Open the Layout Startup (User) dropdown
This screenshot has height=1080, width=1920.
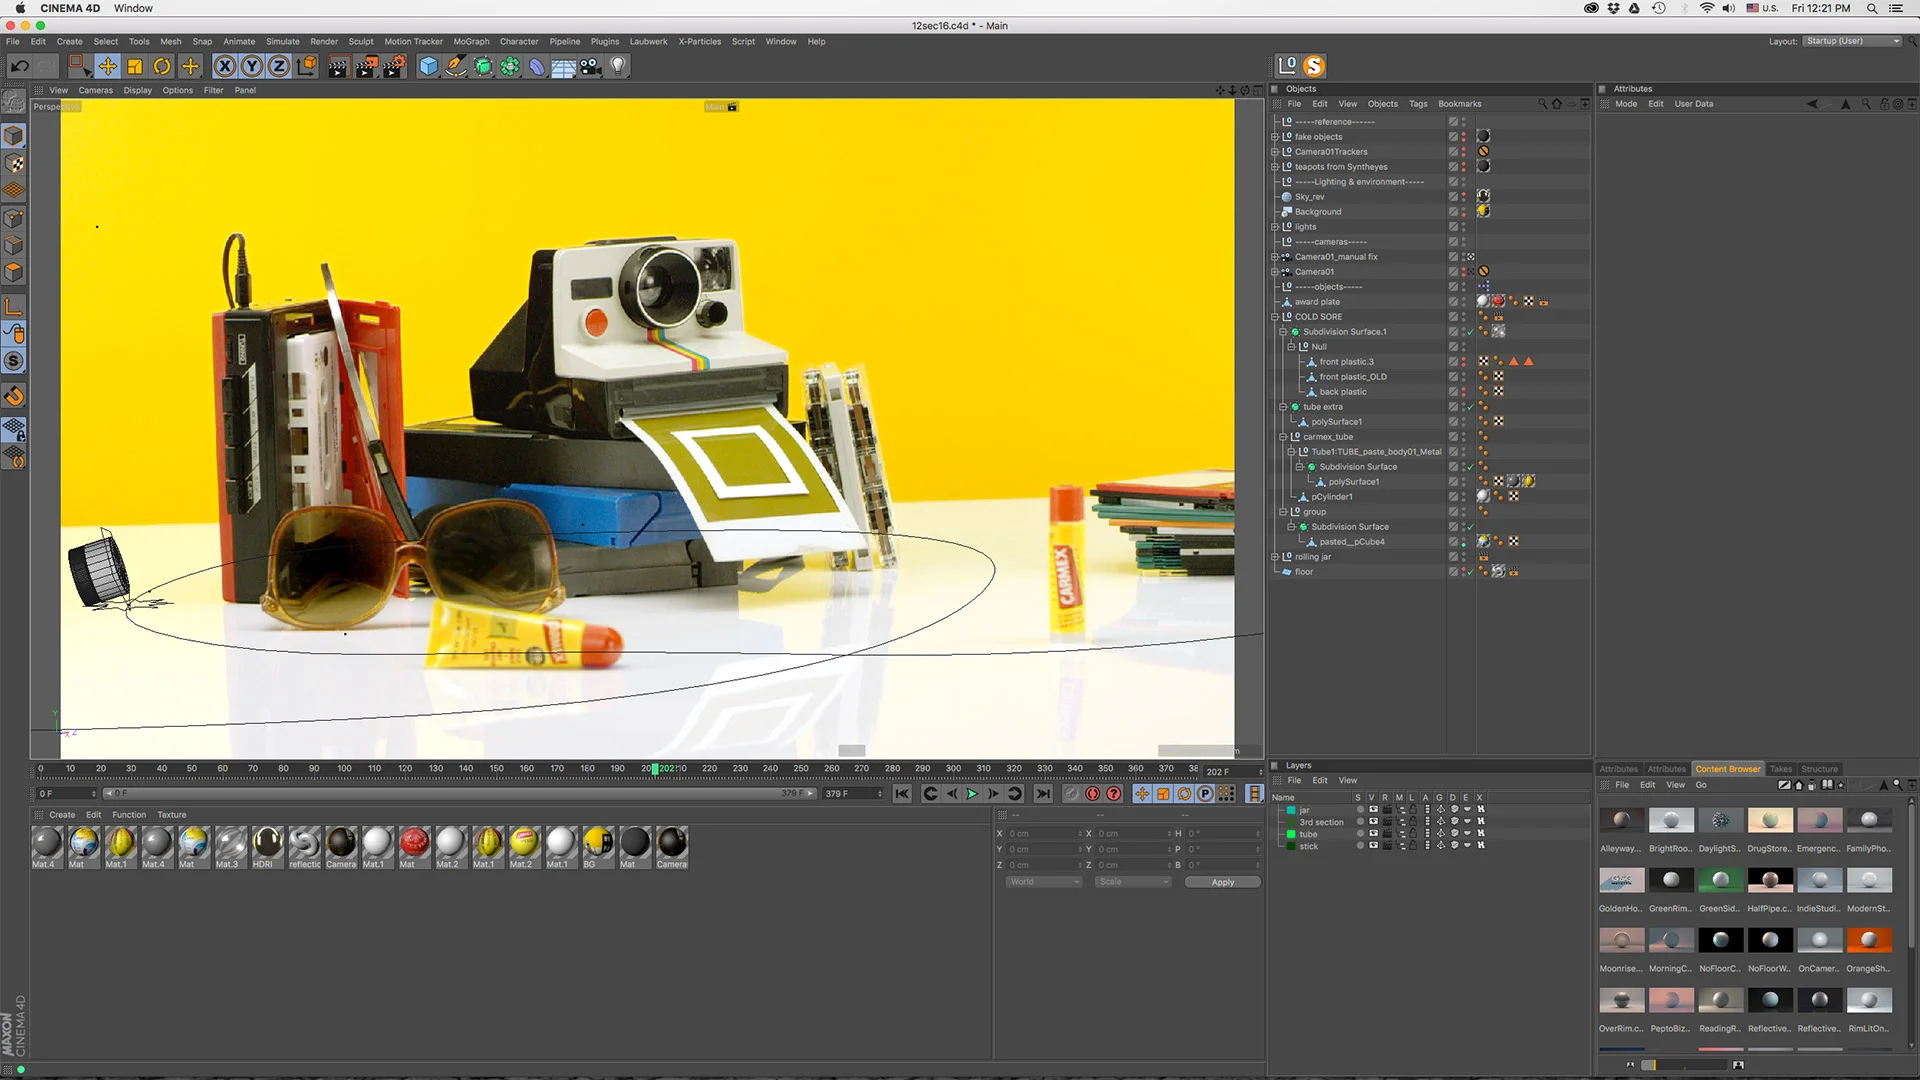point(1852,41)
